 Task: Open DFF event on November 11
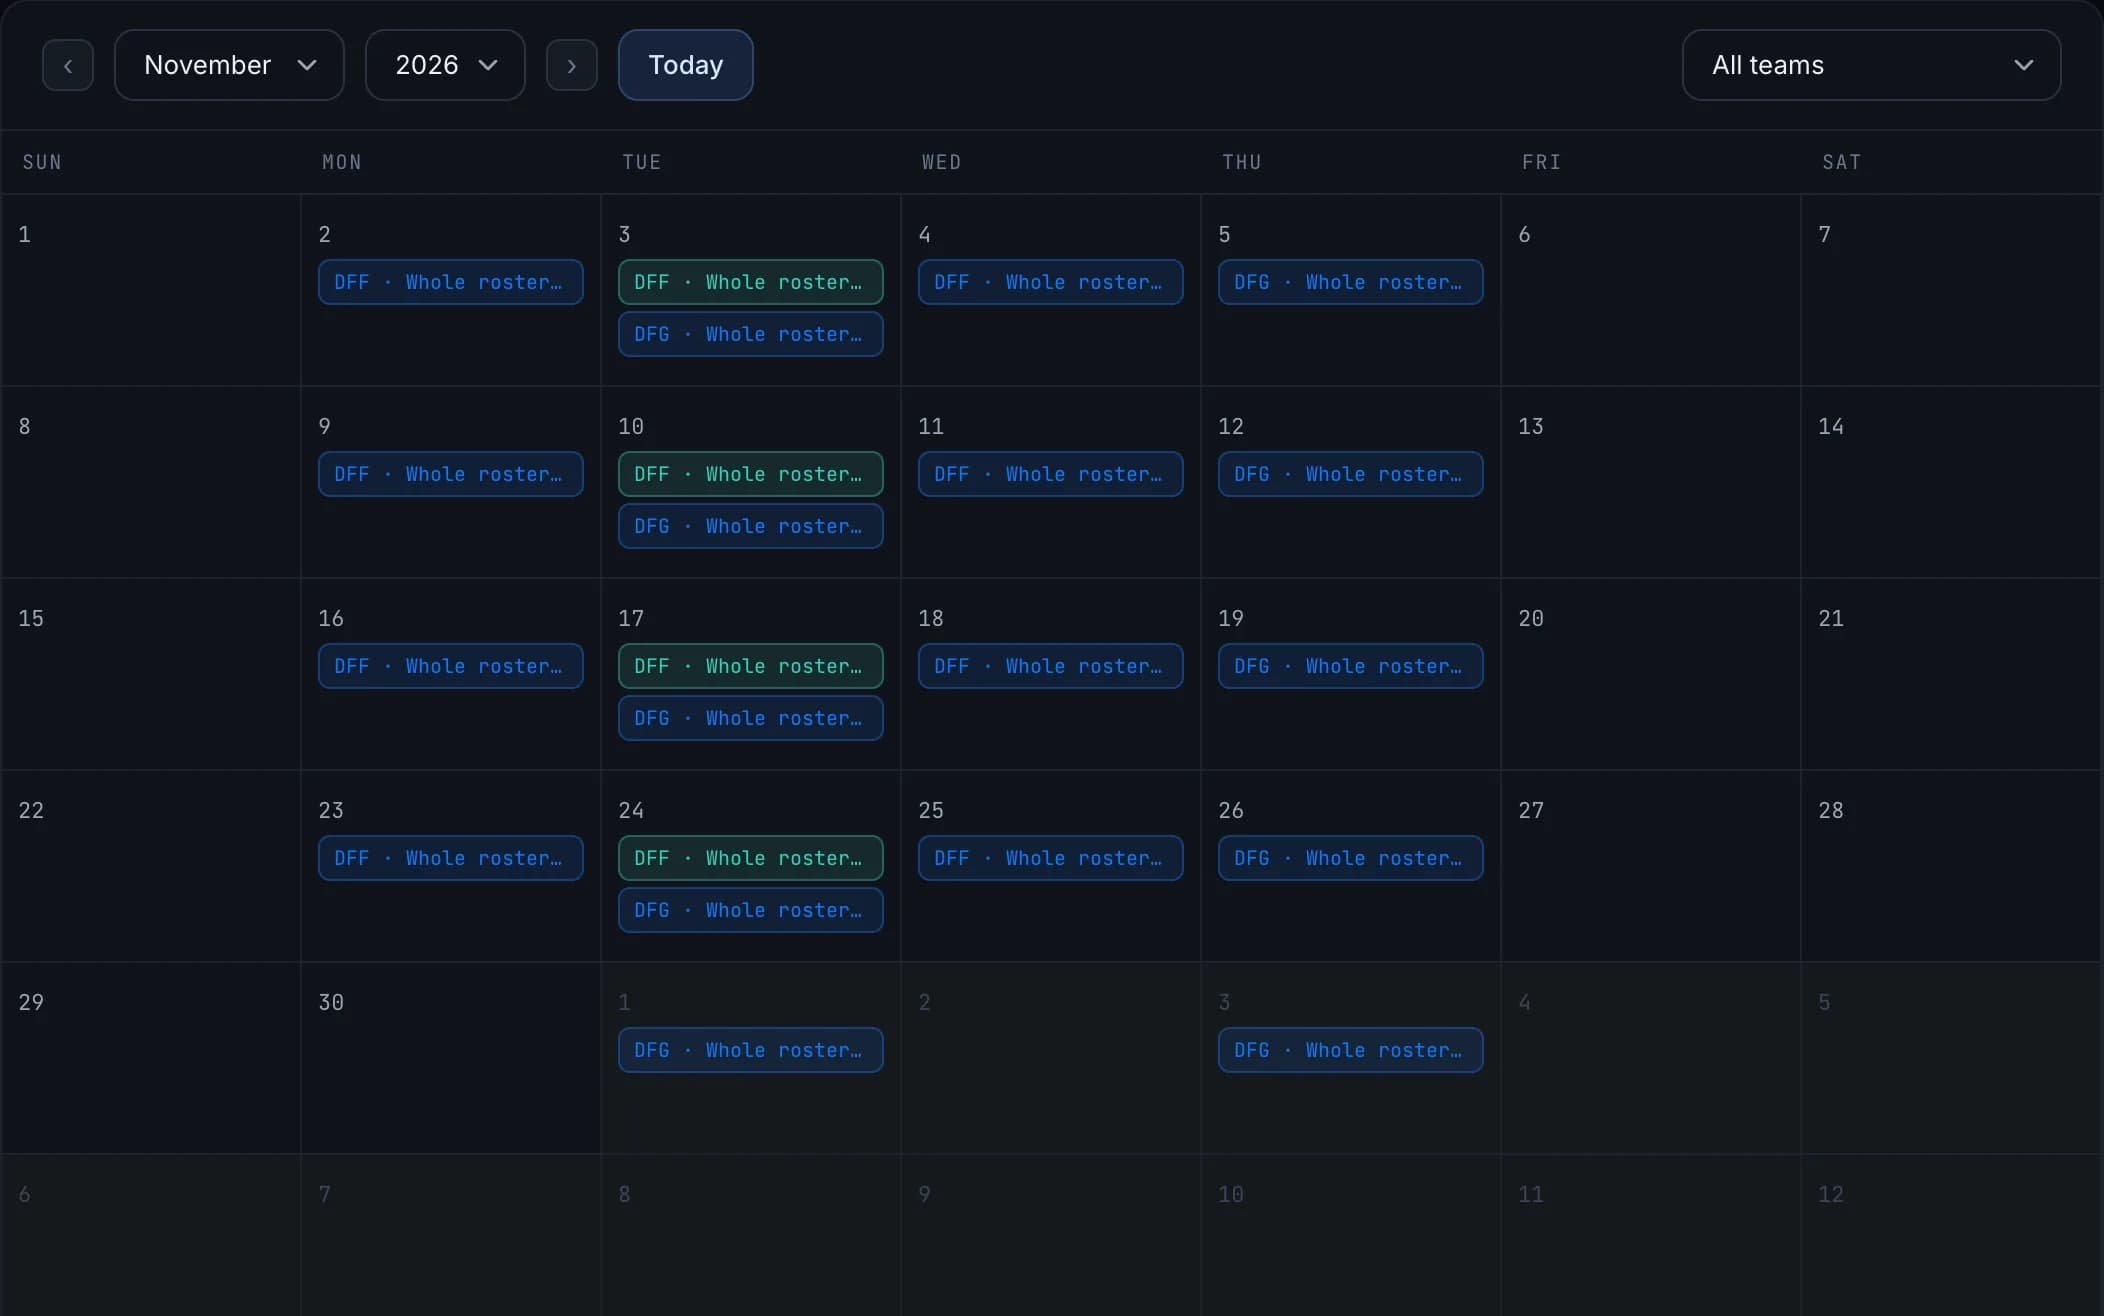1051,474
